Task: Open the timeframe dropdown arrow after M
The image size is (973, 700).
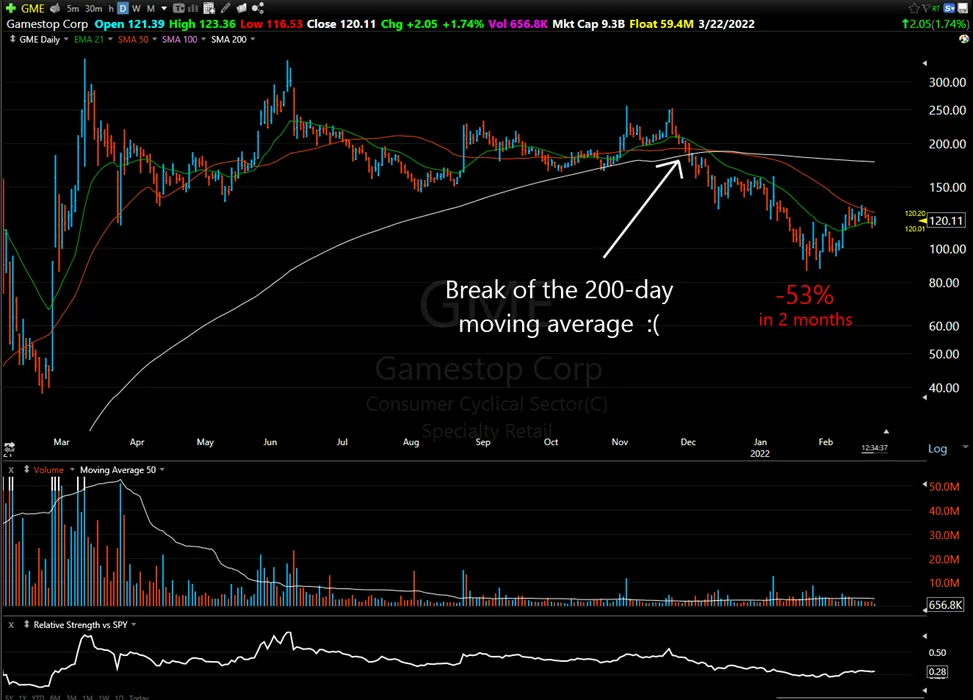Action: point(164,9)
